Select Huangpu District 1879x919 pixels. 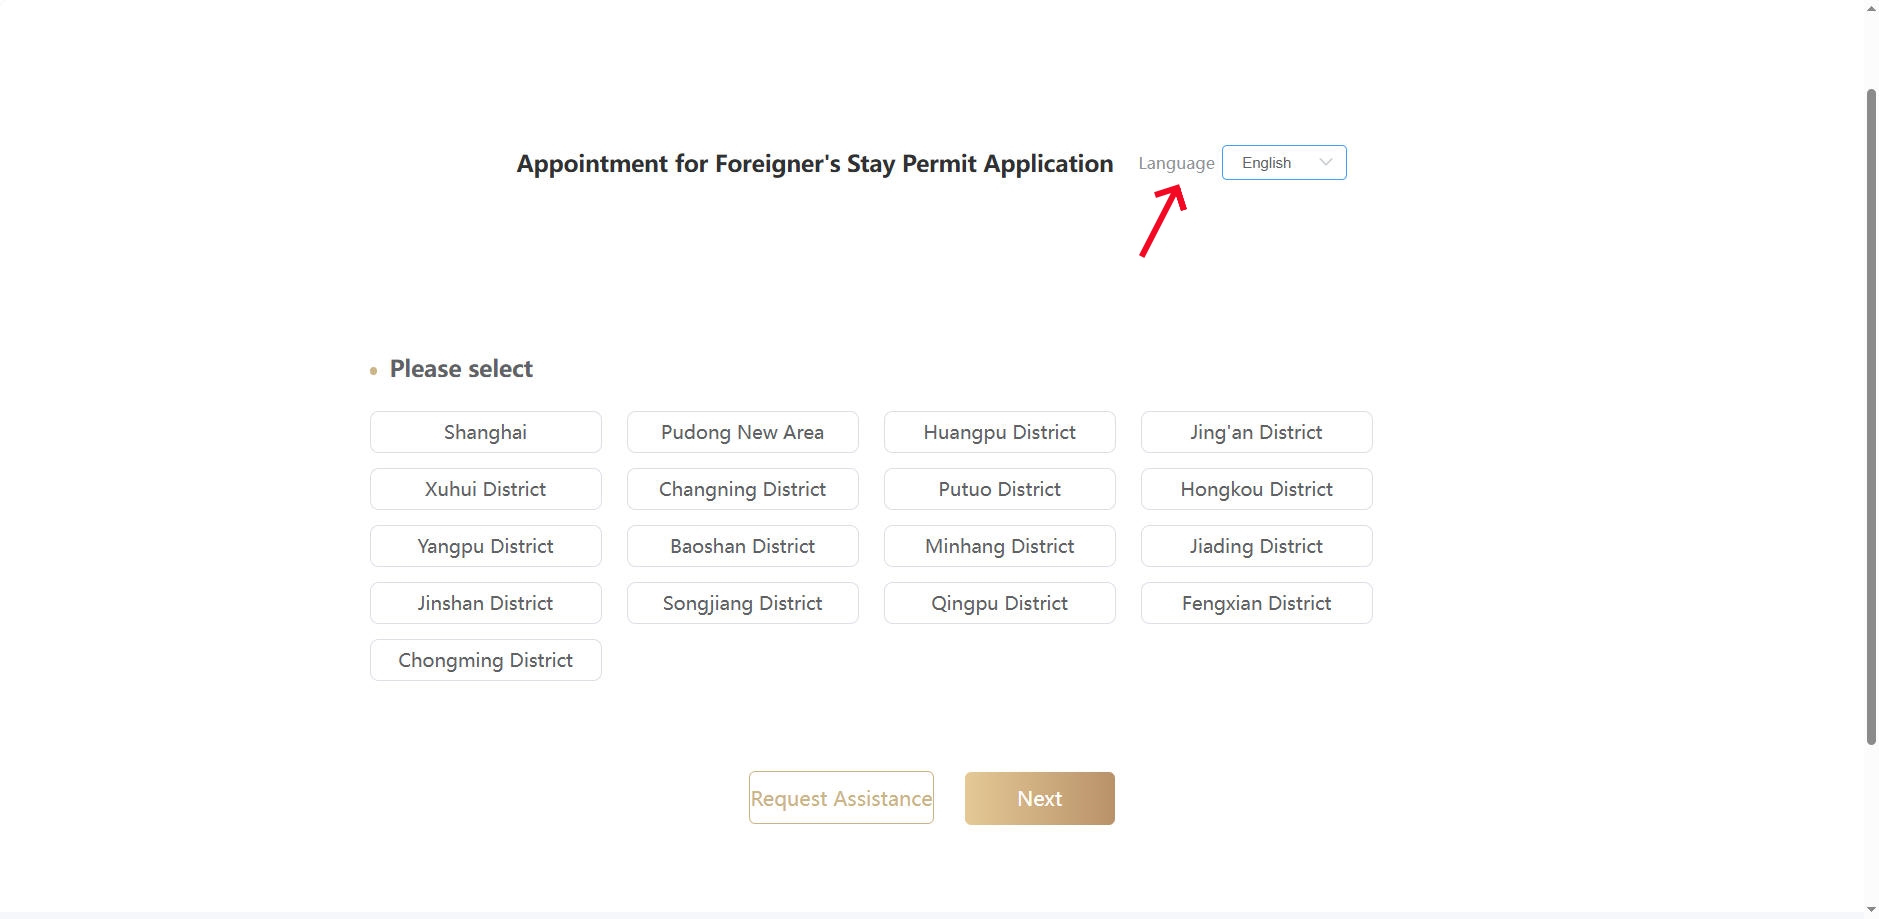(1000, 432)
